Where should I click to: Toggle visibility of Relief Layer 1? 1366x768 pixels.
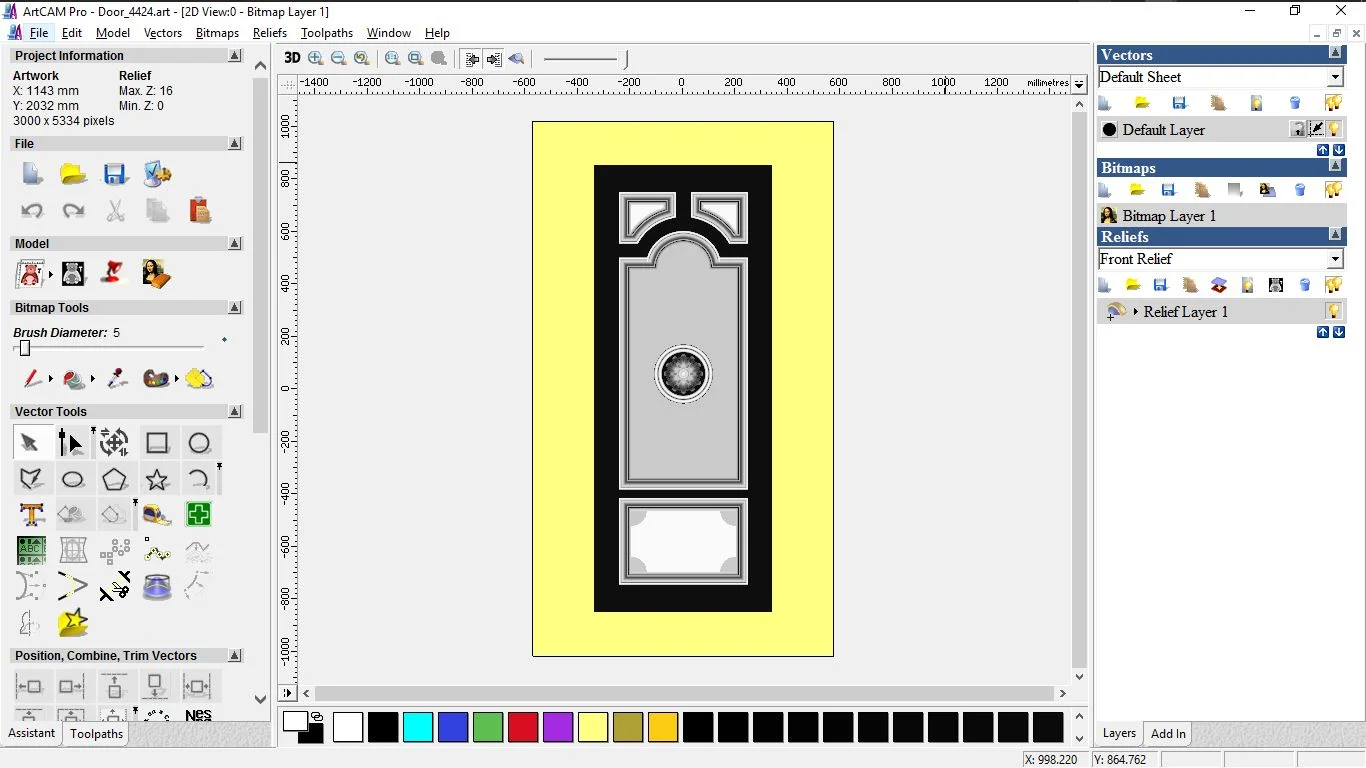[x=1334, y=312]
